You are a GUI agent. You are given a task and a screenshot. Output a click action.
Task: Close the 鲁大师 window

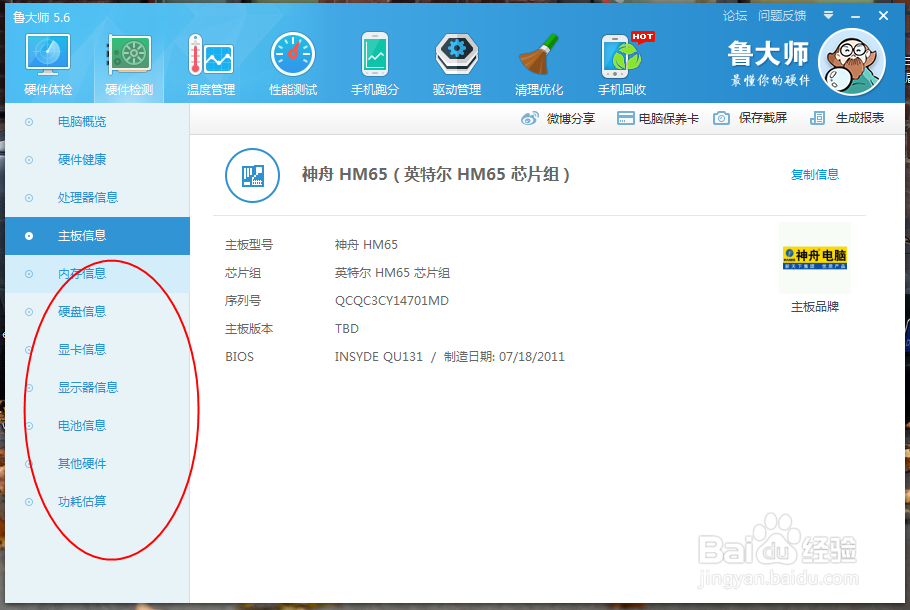(x=883, y=16)
